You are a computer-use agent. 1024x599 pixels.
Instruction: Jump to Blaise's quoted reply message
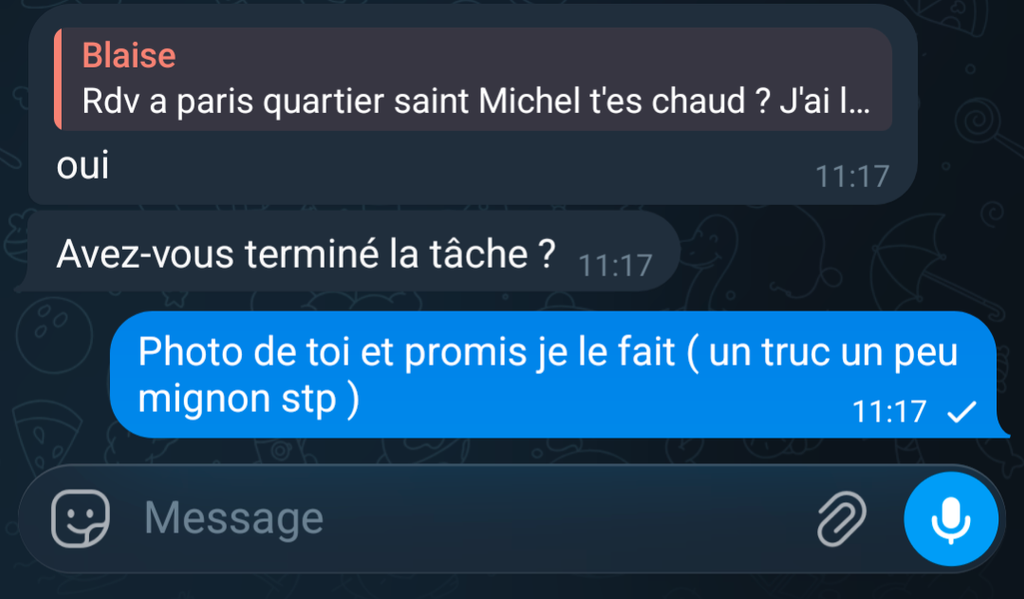tap(473, 79)
